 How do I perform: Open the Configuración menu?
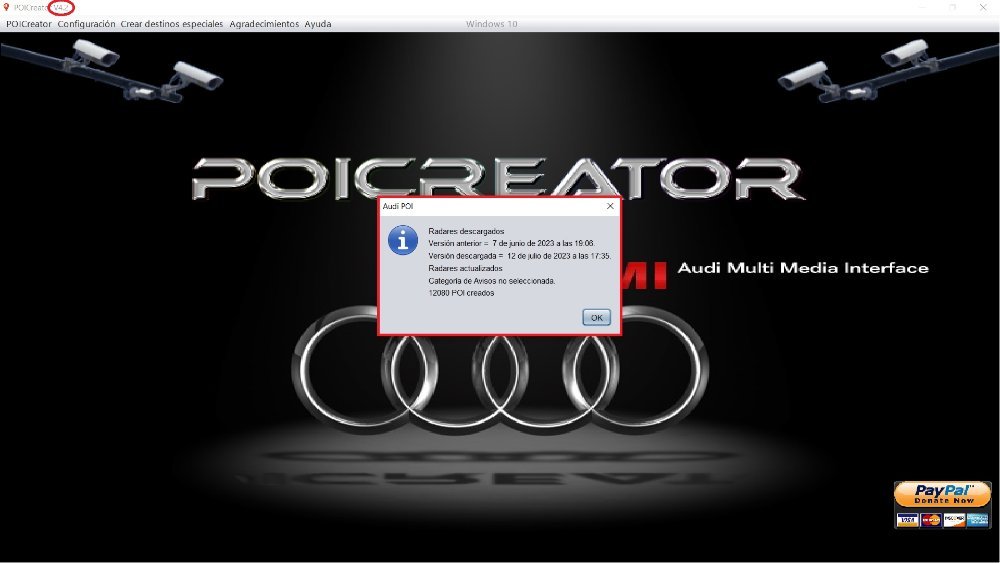(86, 24)
